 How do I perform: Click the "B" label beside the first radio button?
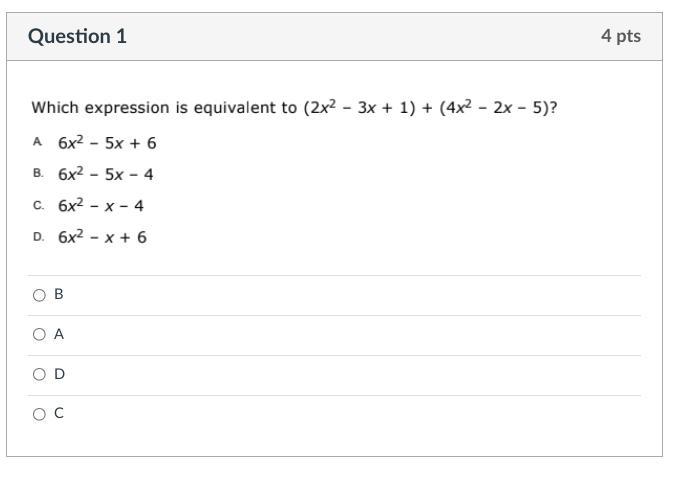pos(59,295)
